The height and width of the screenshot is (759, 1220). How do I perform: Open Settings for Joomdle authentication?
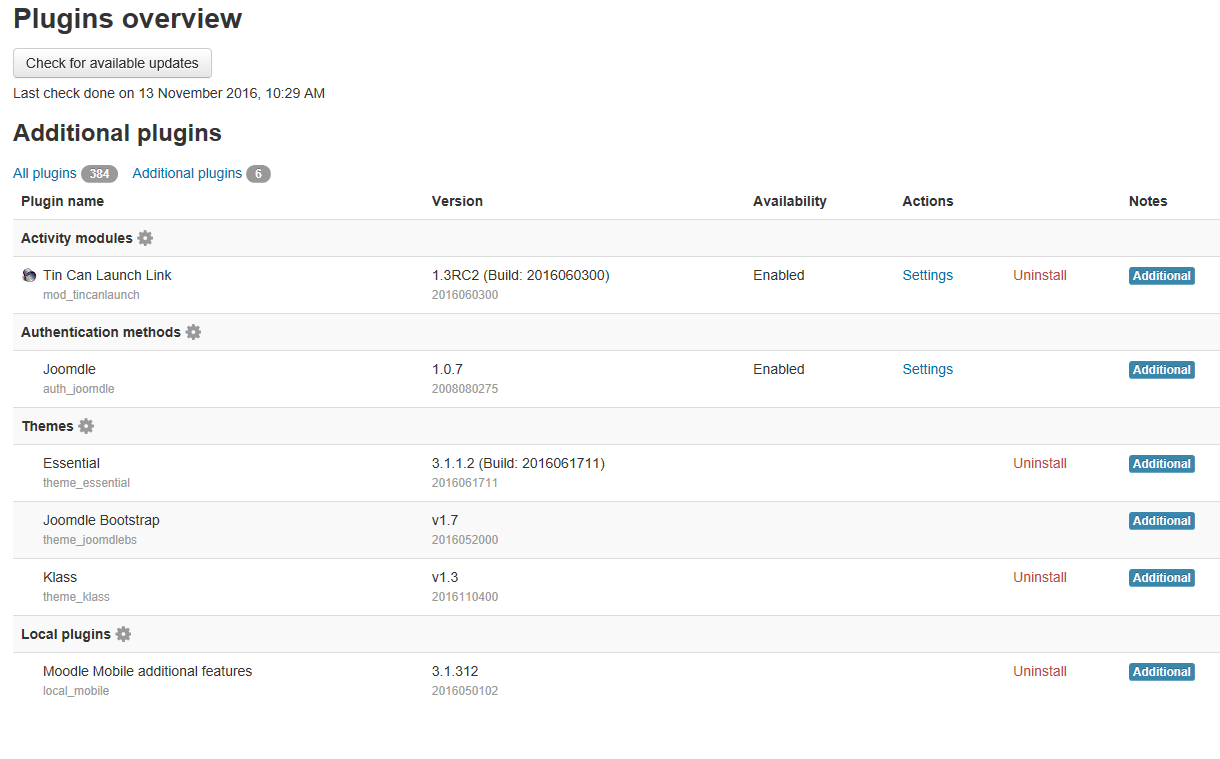tap(927, 370)
